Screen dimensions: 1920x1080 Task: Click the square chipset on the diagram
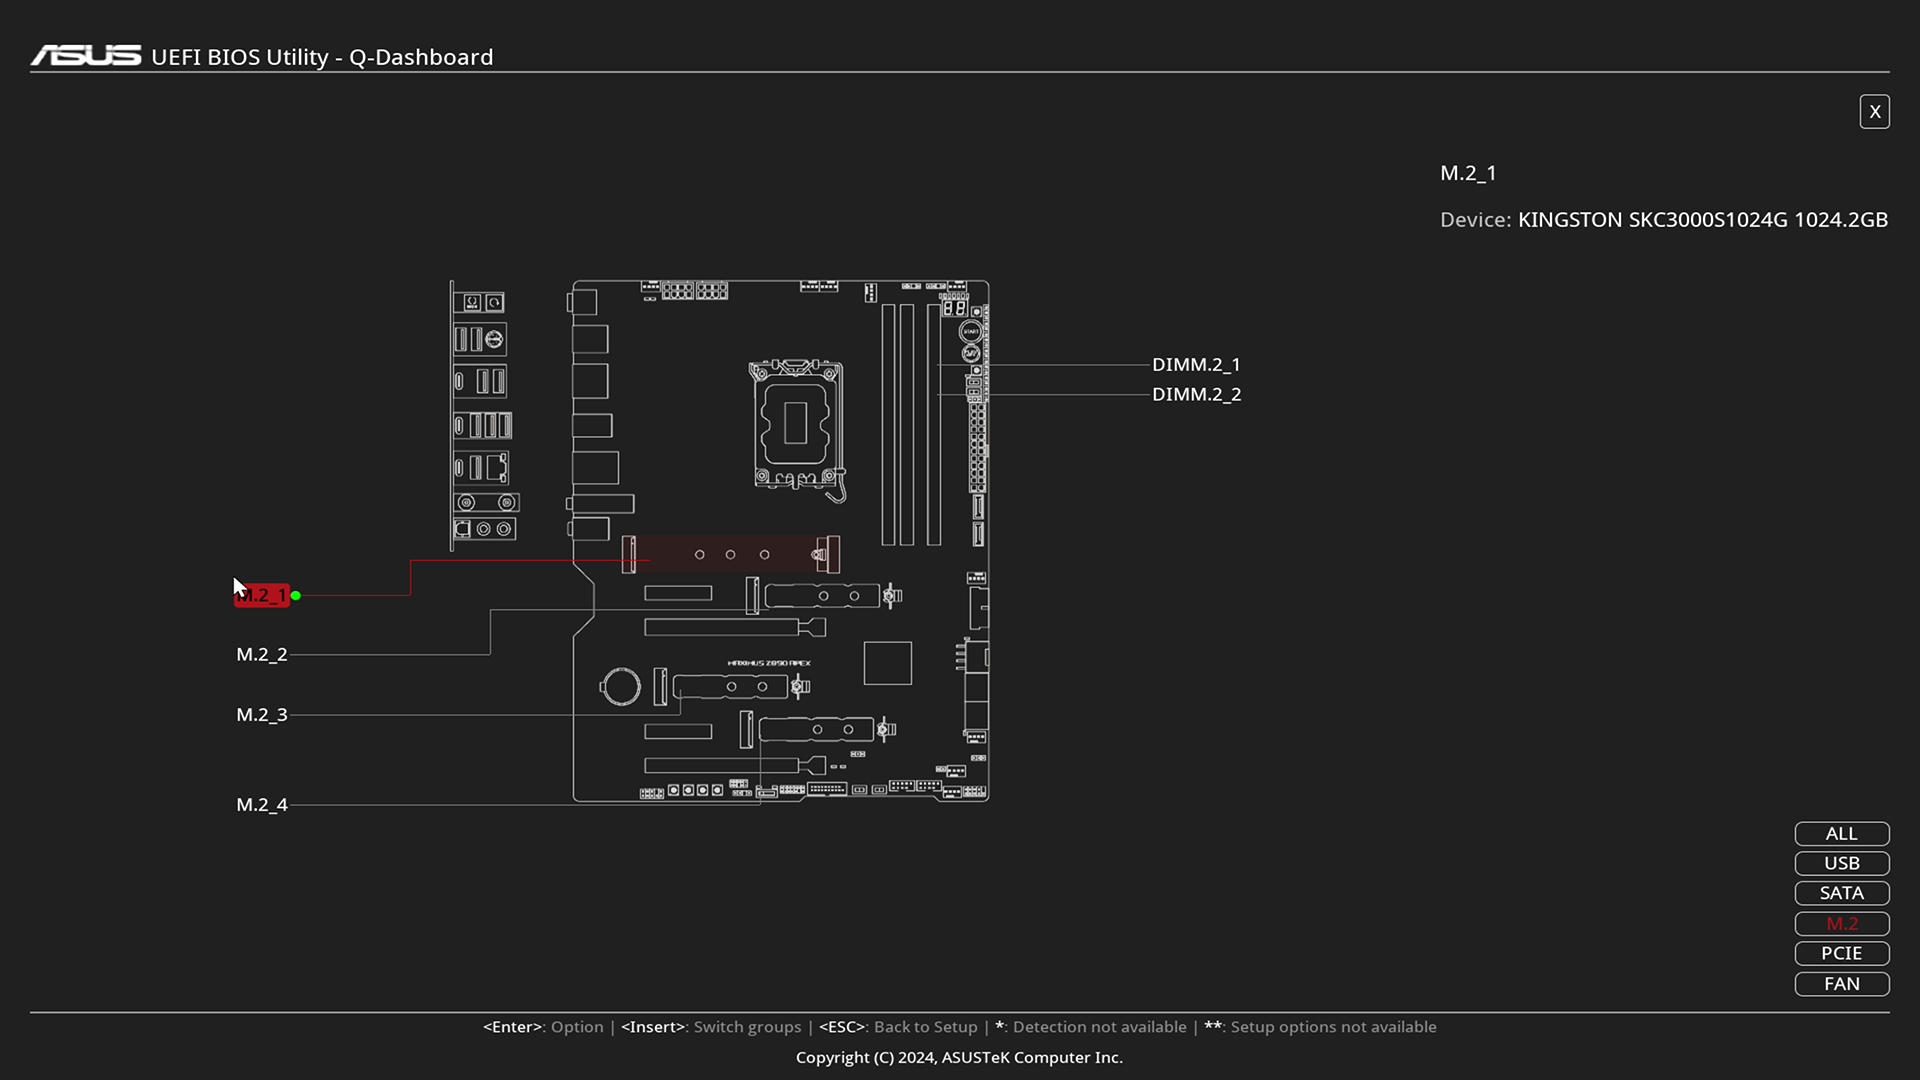coord(888,663)
